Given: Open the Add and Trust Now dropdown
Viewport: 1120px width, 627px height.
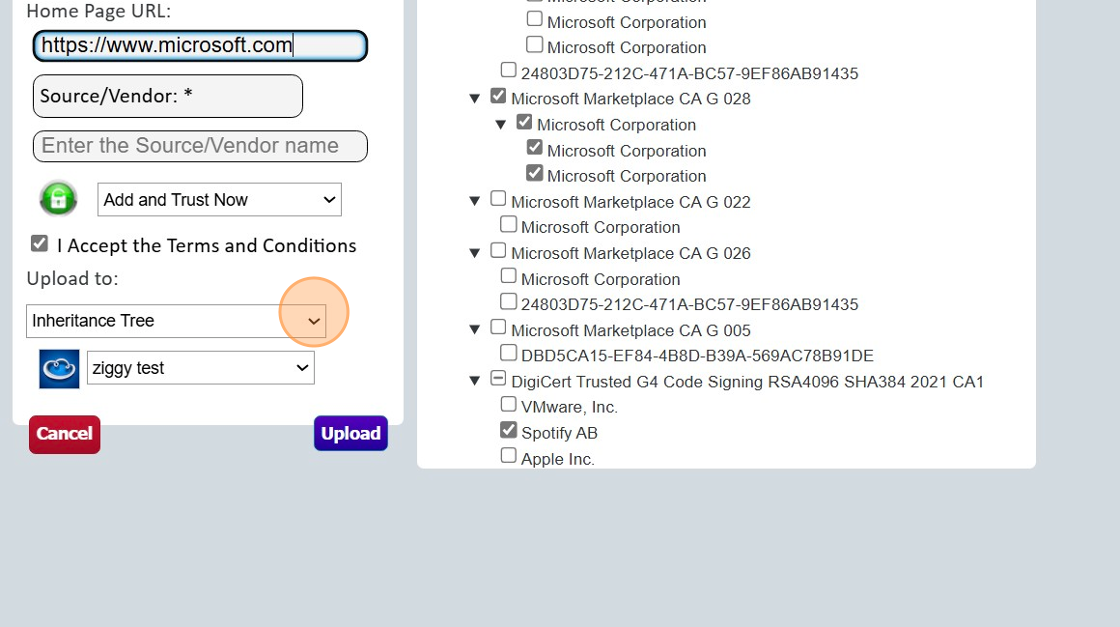Looking at the screenshot, I should [x=219, y=199].
